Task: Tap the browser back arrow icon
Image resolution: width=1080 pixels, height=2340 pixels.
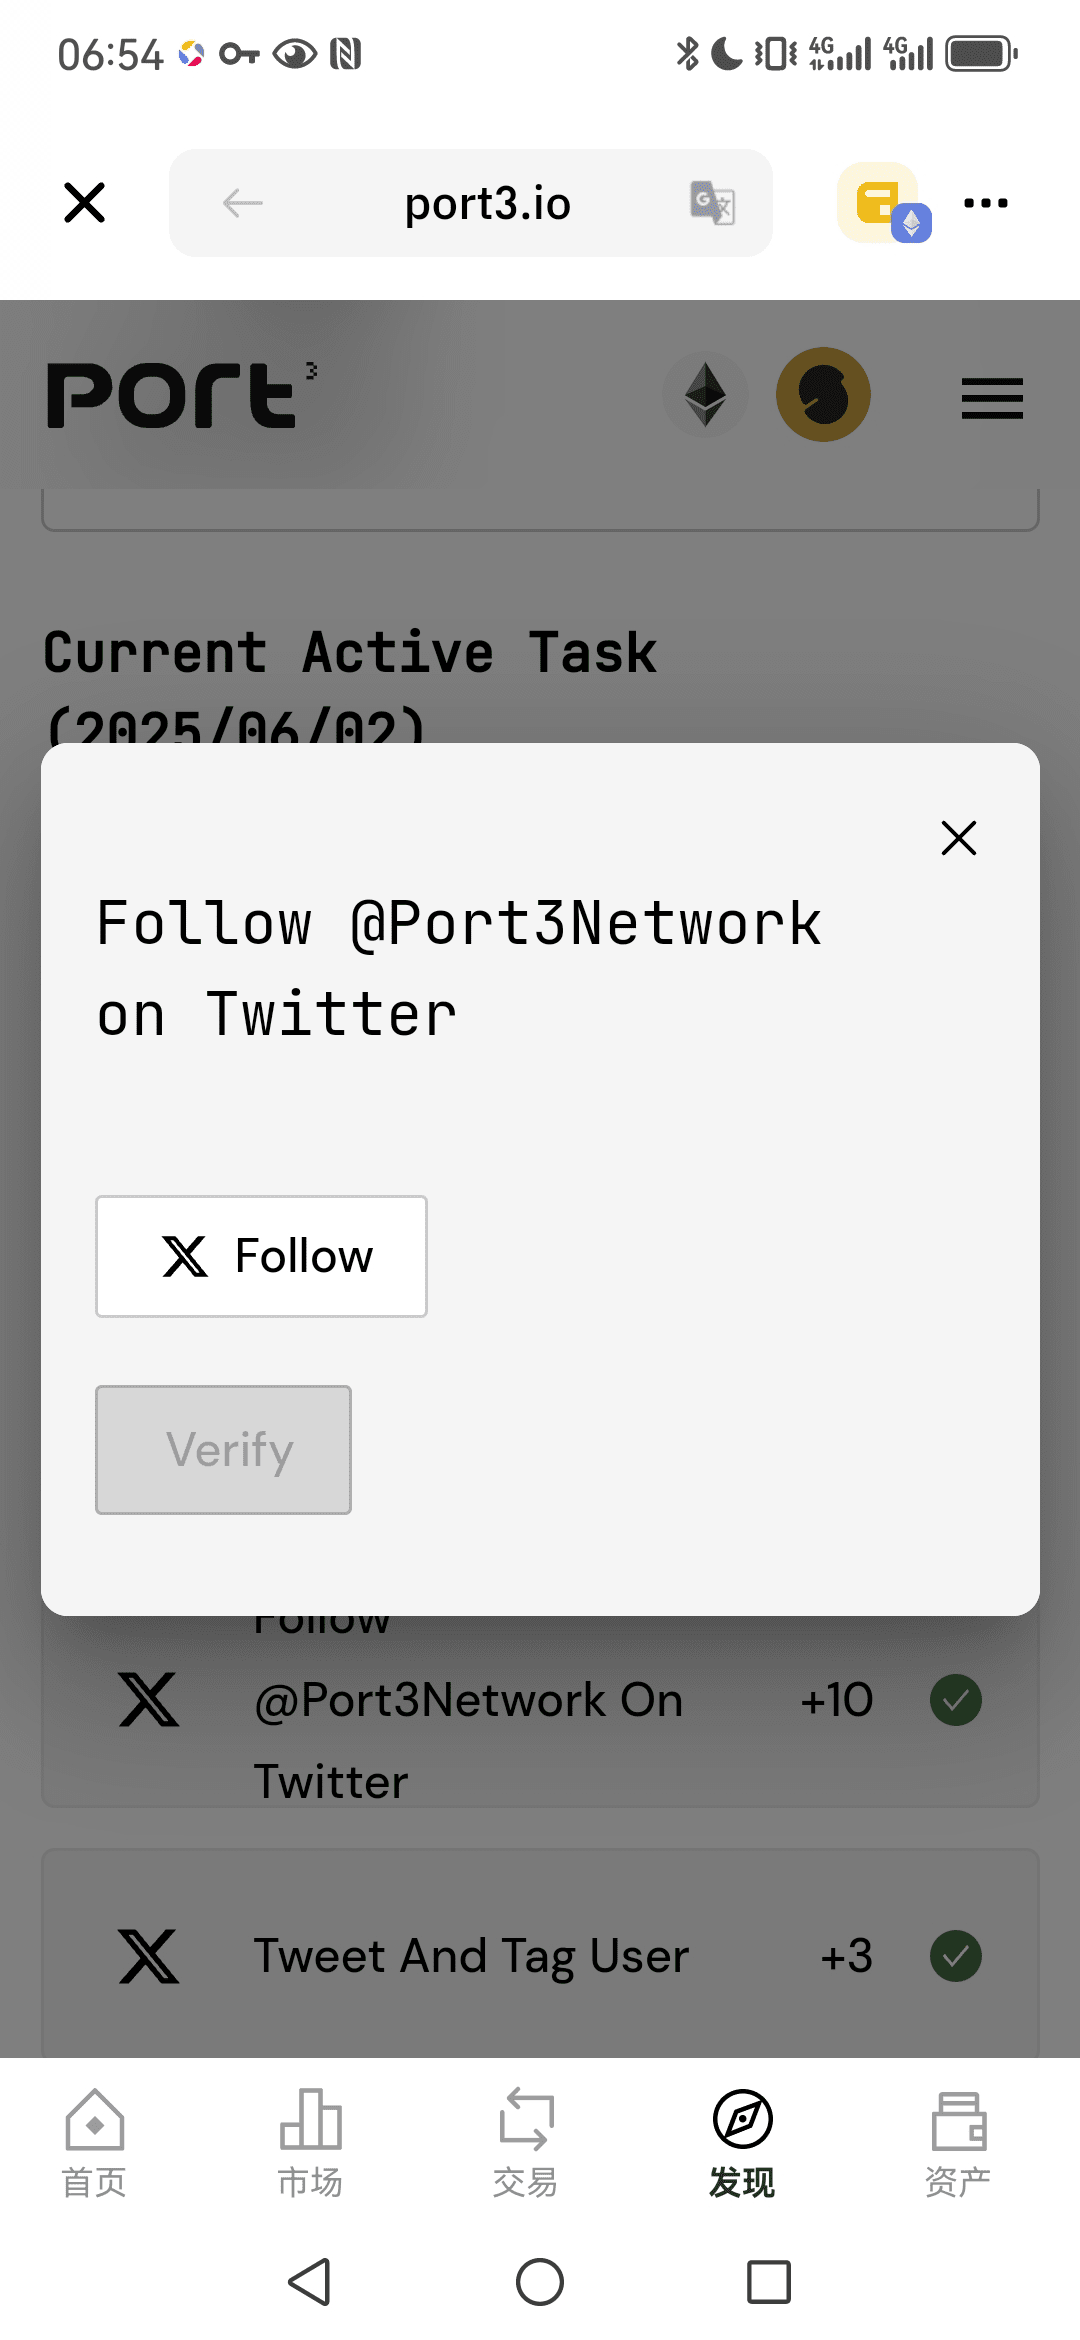Action: coord(242,203)
